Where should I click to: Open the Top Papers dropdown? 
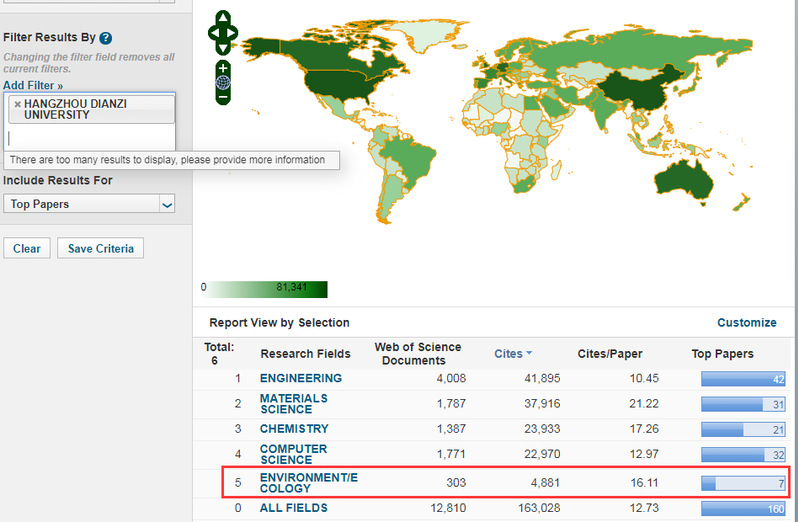coord(167,204)
